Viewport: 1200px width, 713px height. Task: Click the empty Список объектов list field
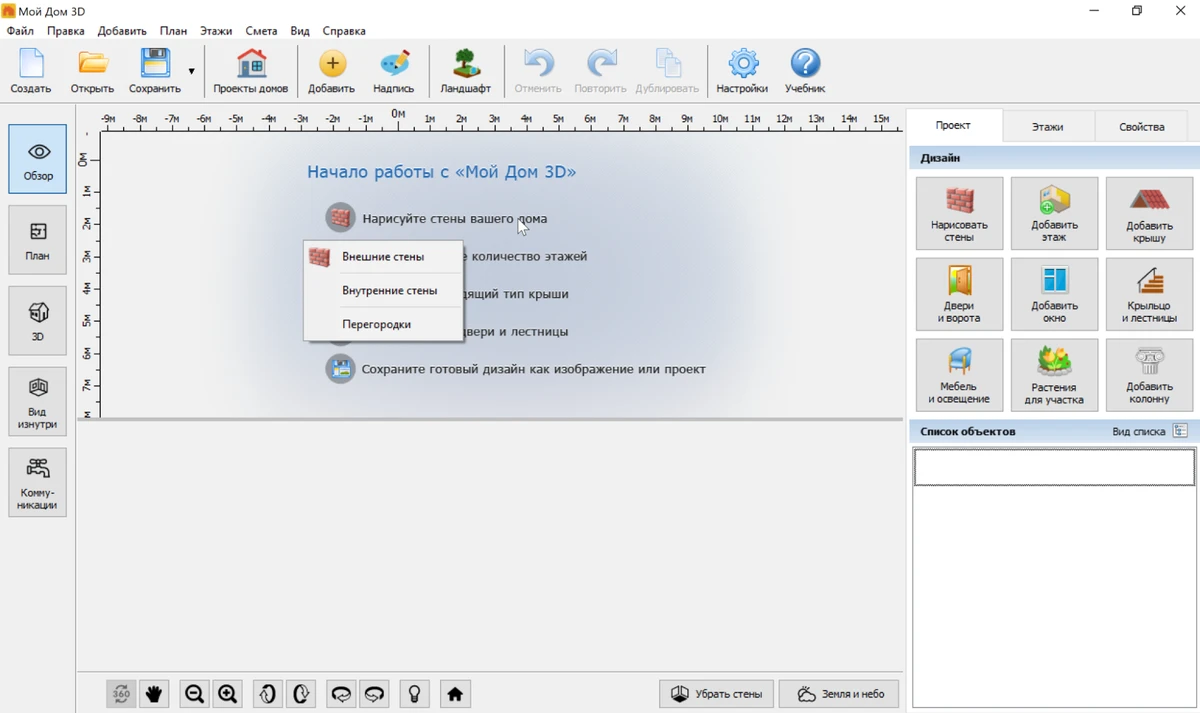(1054, 467)
